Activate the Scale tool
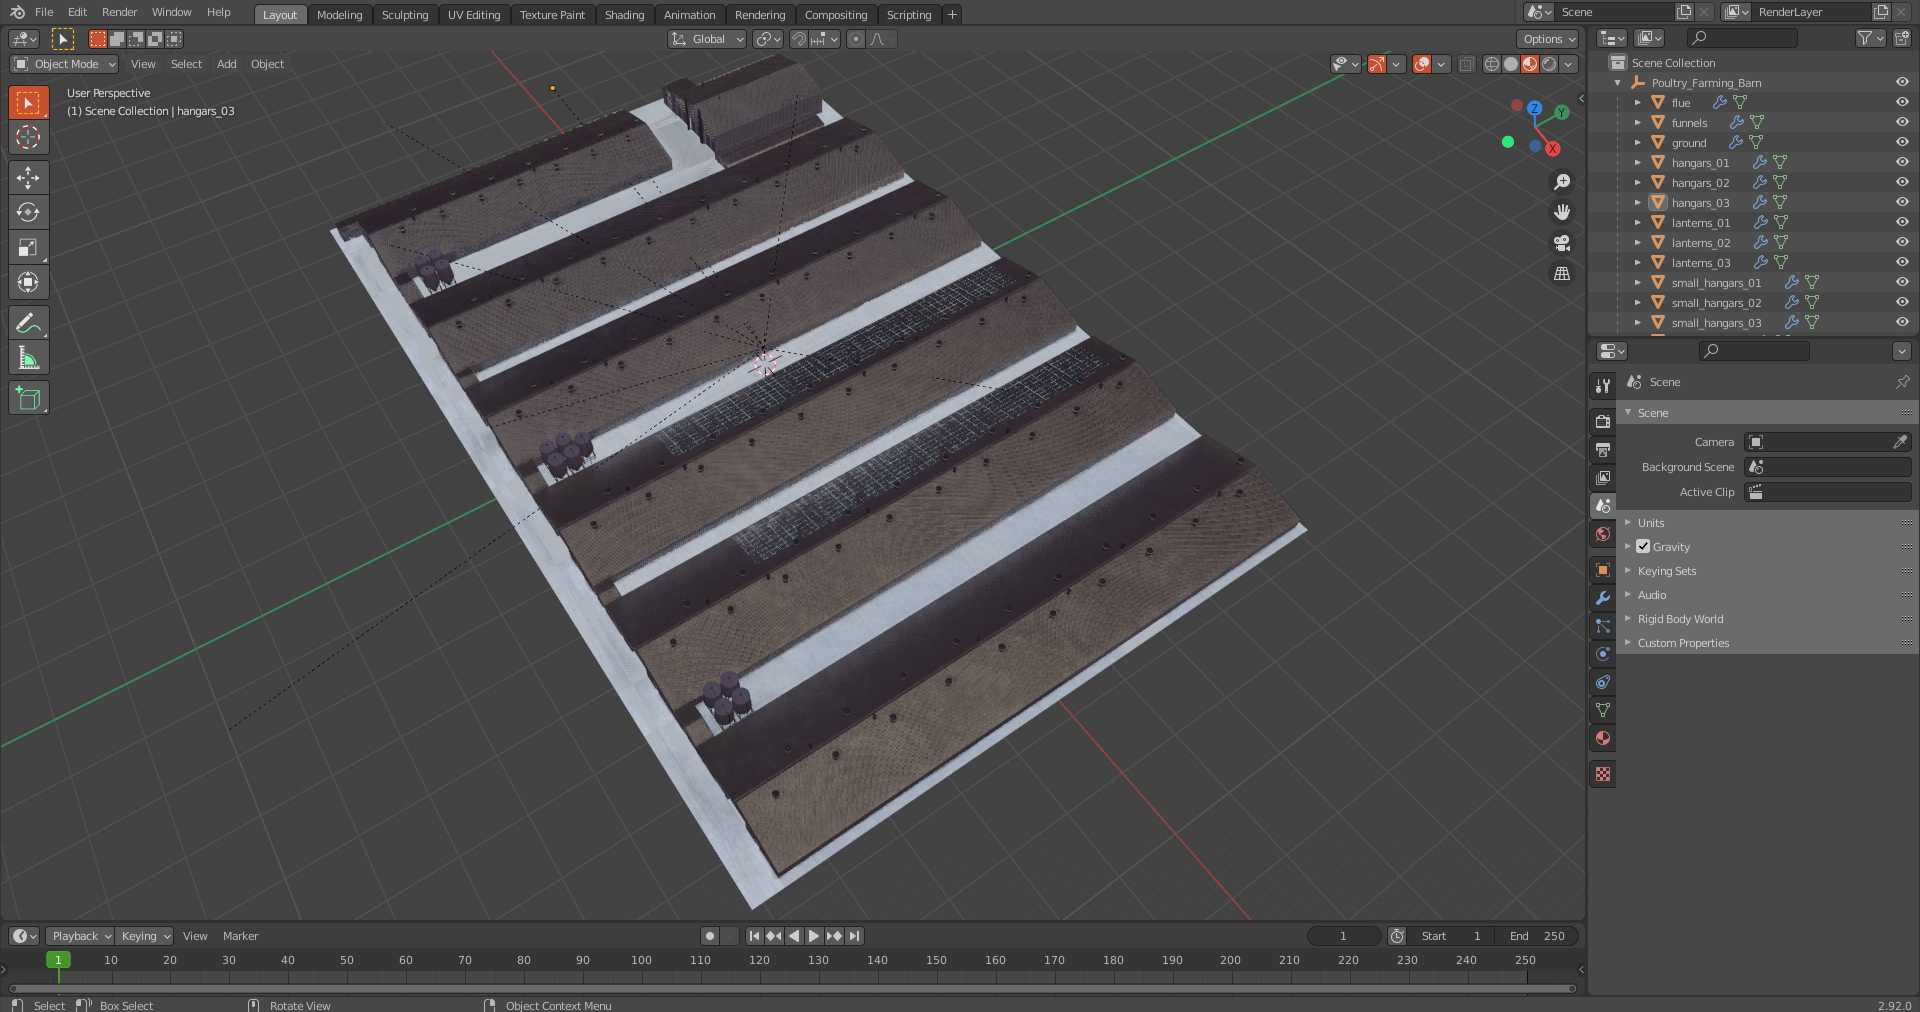This screenshot has width=1920, height=1012. 28,247
